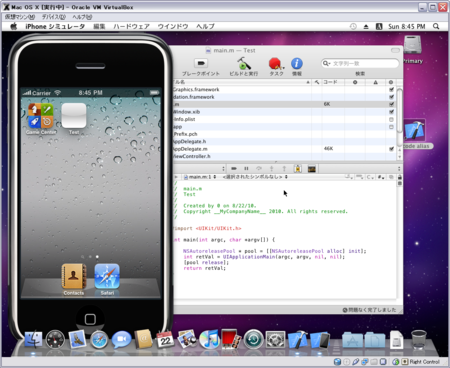Enable target checkbox for Info.plist row
Viewport: 450px width, 368px height.
coord(391,119)
